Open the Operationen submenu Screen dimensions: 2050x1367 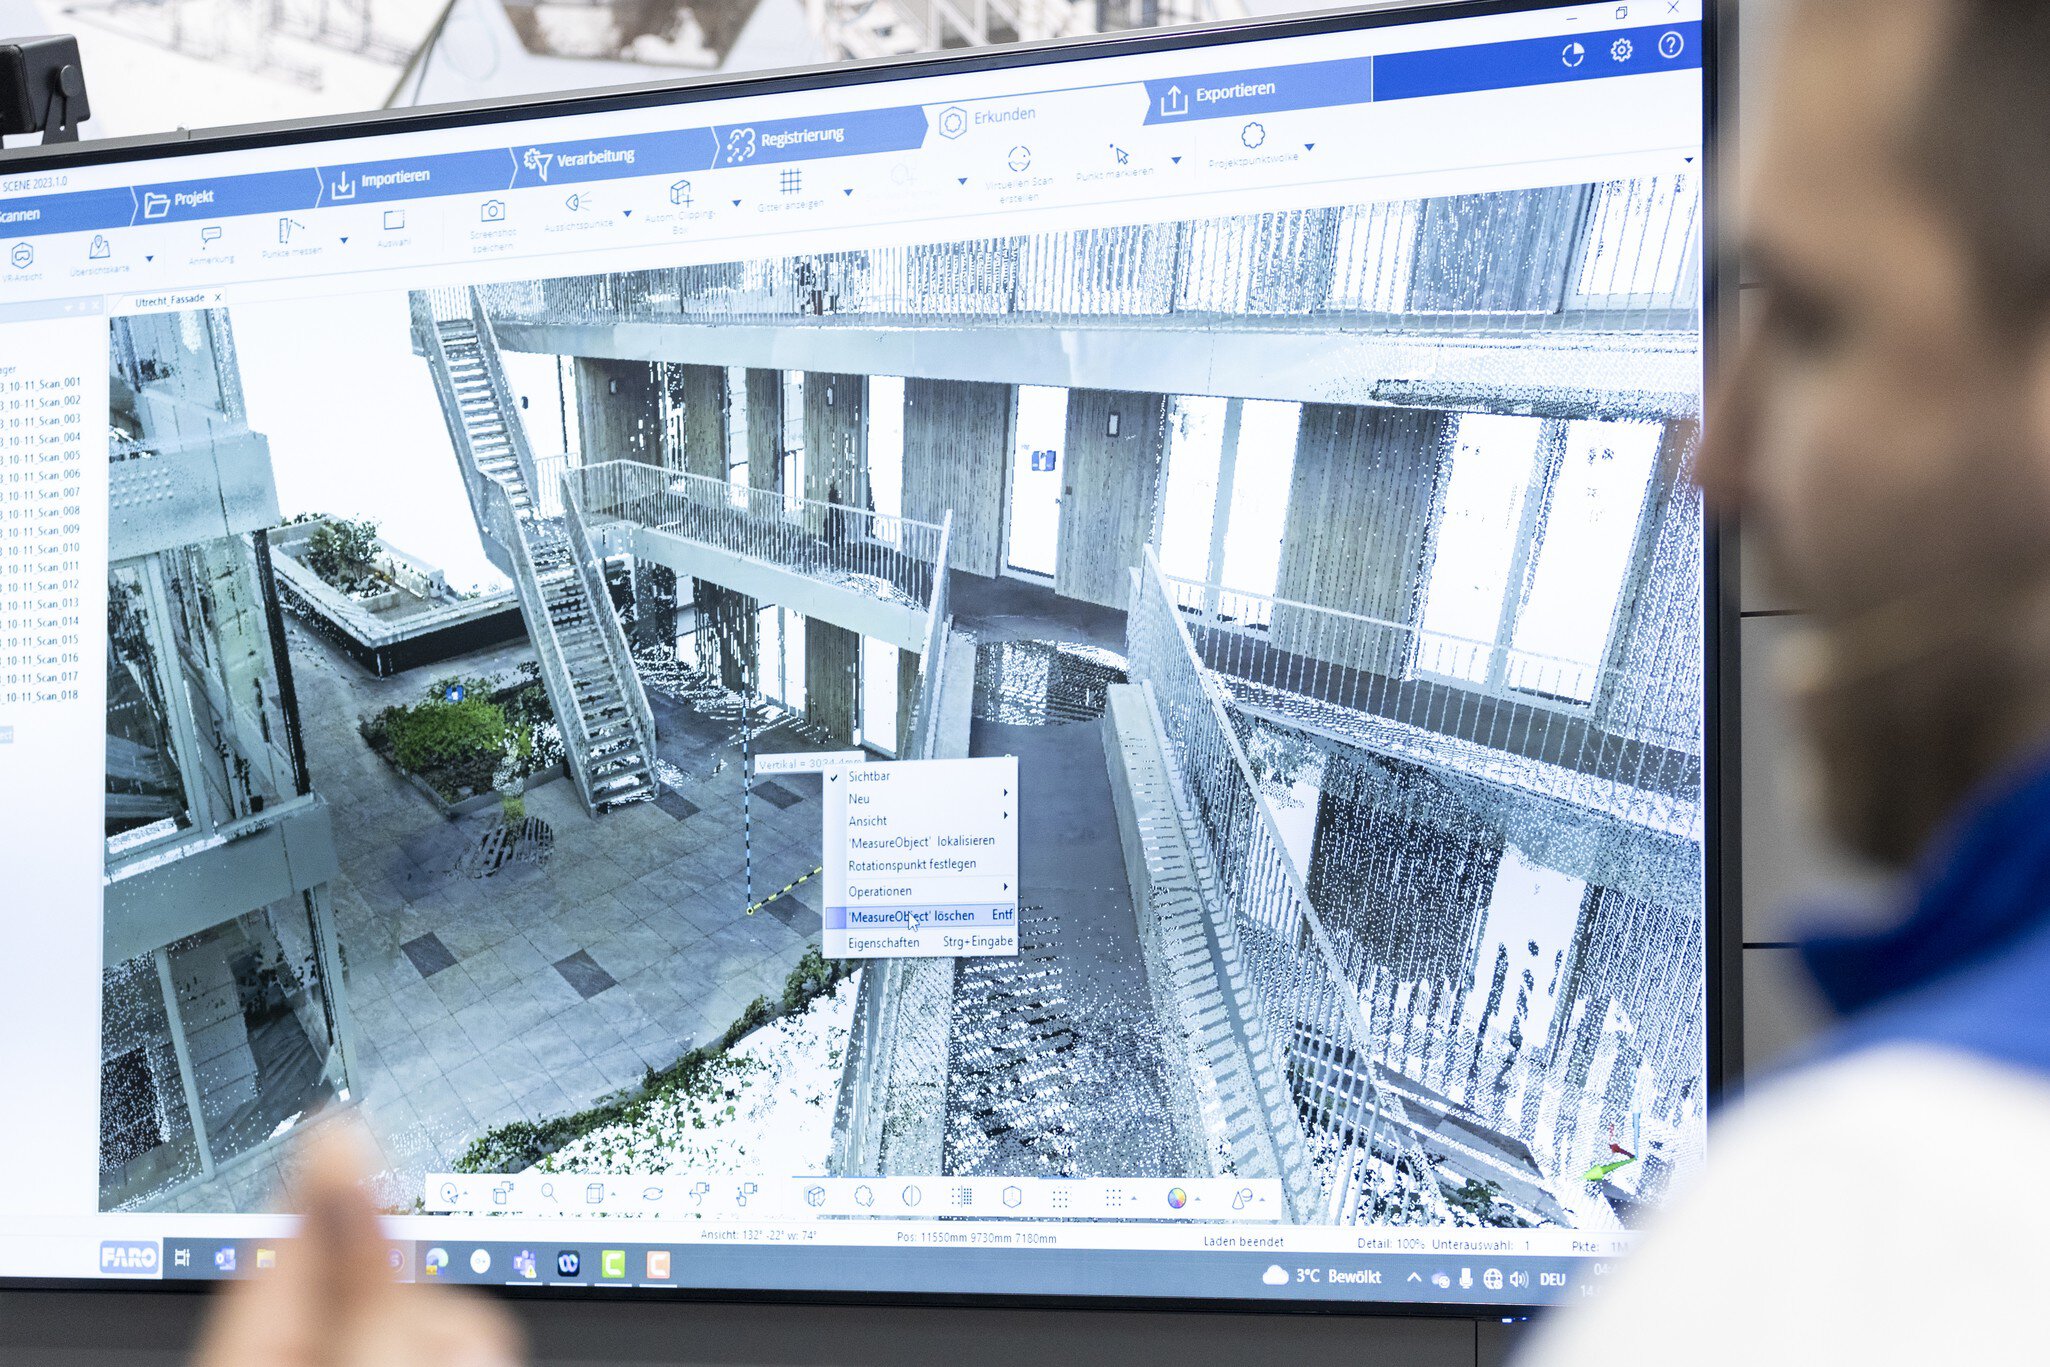[x=919, y=890]
